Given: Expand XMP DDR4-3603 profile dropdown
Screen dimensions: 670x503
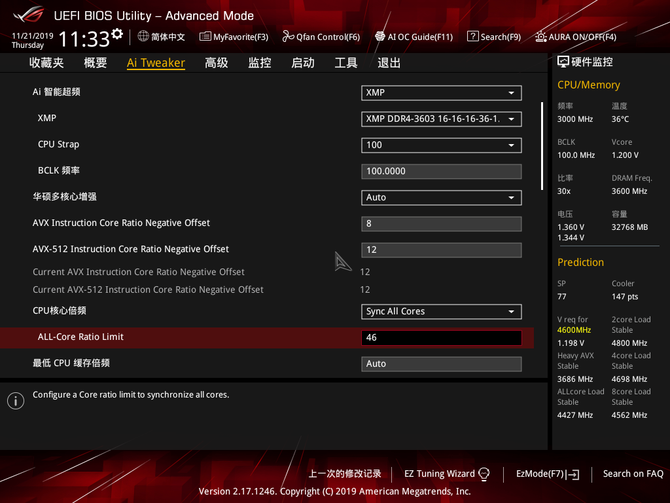Looking at the screenshot, I should (x=441, y=119).
